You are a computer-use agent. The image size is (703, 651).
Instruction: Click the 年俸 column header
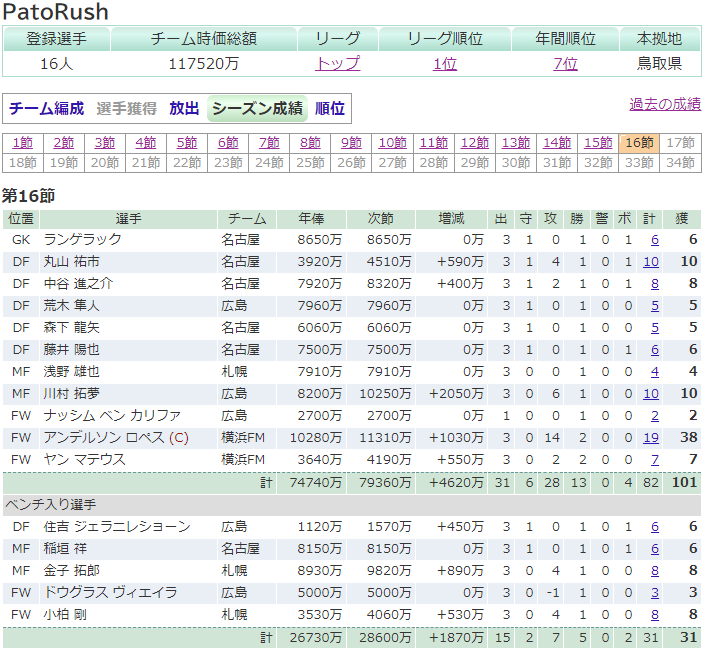point(312,219)
